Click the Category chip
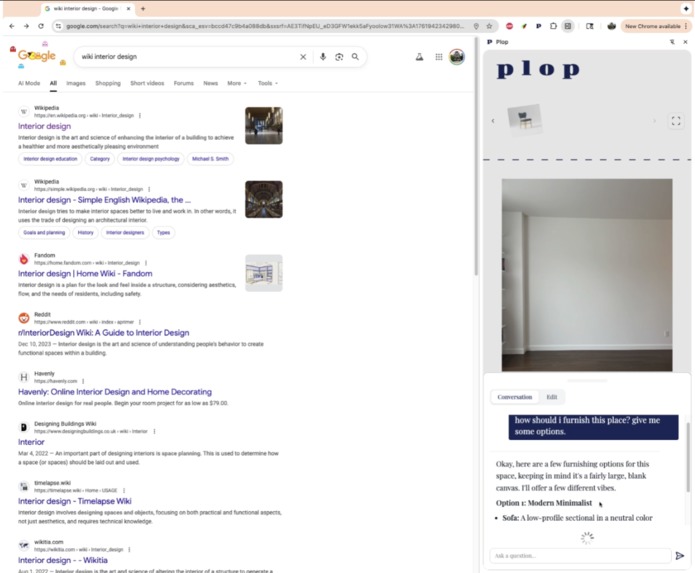The width and height of the screenshot is (695, 573). (x=100, y=159)
